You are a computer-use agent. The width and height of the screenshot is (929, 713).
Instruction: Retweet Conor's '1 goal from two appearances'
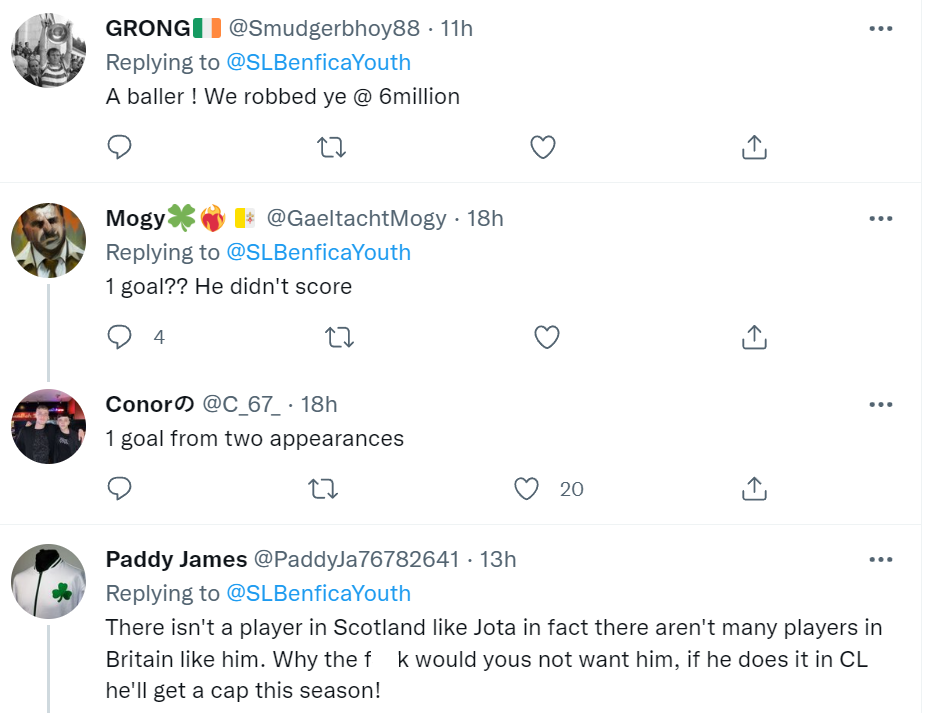point(323,489)
